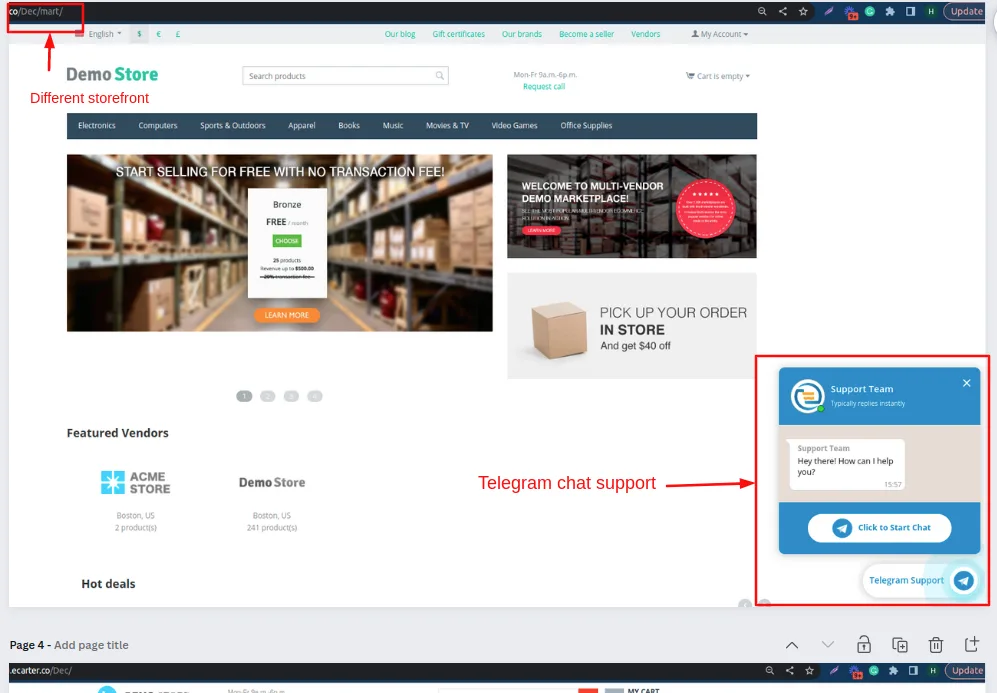Move page up with the up chevron
The image size is (997, 693).
coord(792,645)
